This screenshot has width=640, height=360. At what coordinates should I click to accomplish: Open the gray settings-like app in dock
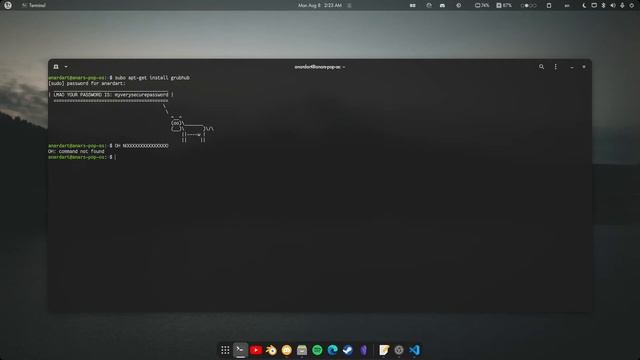399,350
